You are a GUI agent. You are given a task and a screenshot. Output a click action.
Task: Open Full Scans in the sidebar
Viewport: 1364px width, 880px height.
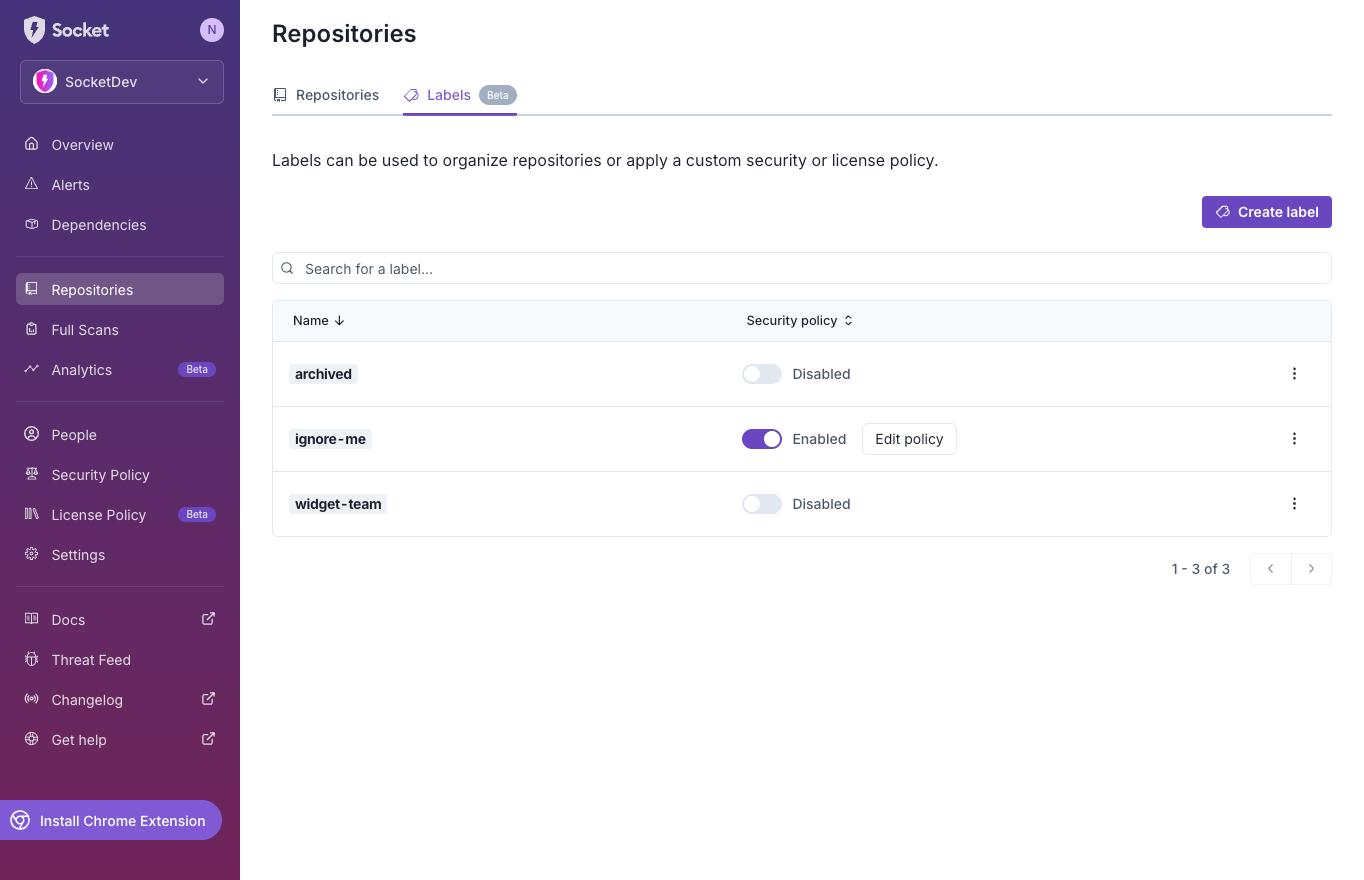click(85, 330)
